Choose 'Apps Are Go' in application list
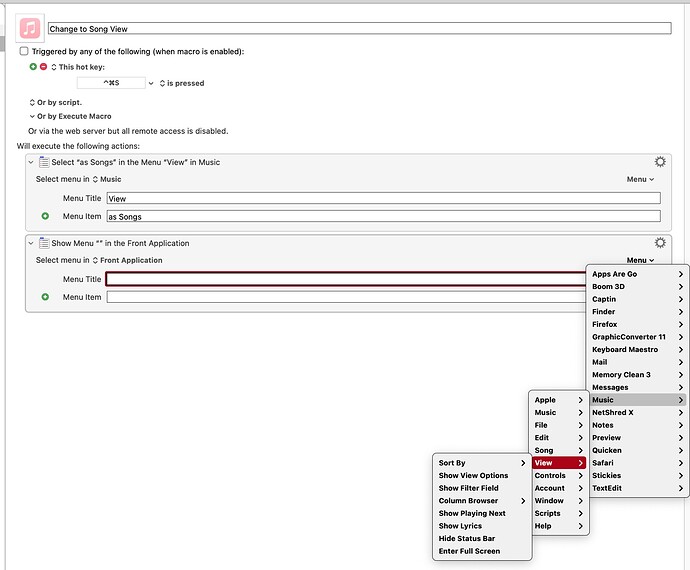The width and height of the screenshot is (690, 570). pyautogui.click(x=637, y=274)
